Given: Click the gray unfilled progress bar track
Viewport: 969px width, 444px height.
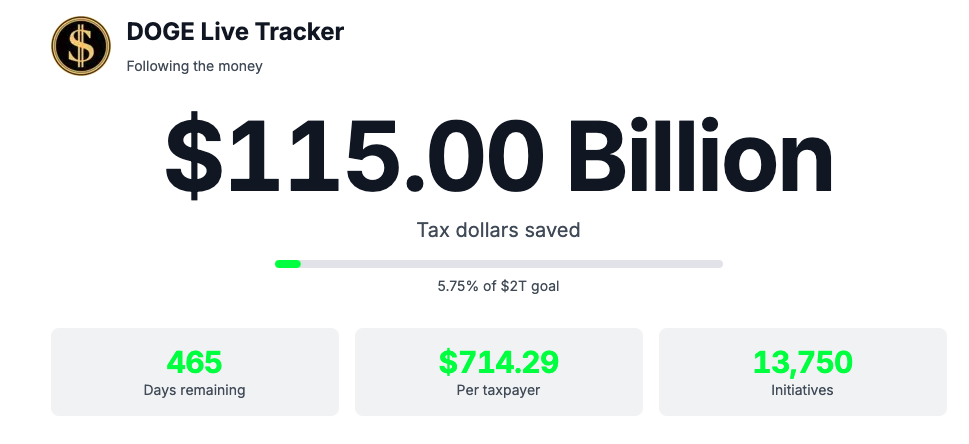Looking at the screenshot, I should point(512,264).
